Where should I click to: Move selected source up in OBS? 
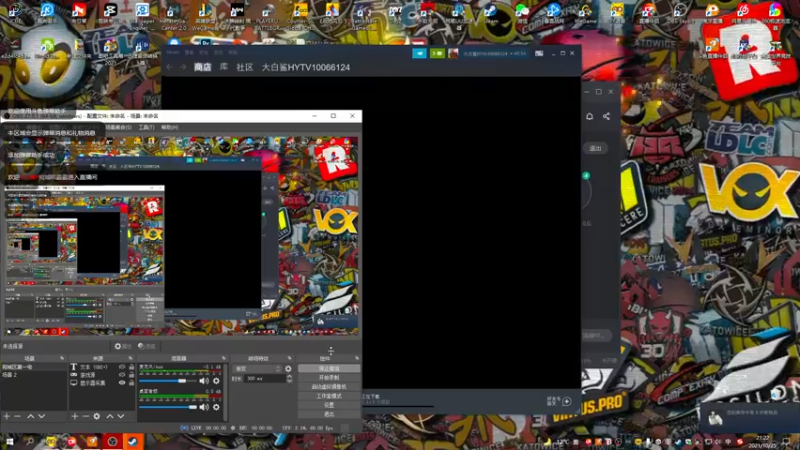[109, 417]
